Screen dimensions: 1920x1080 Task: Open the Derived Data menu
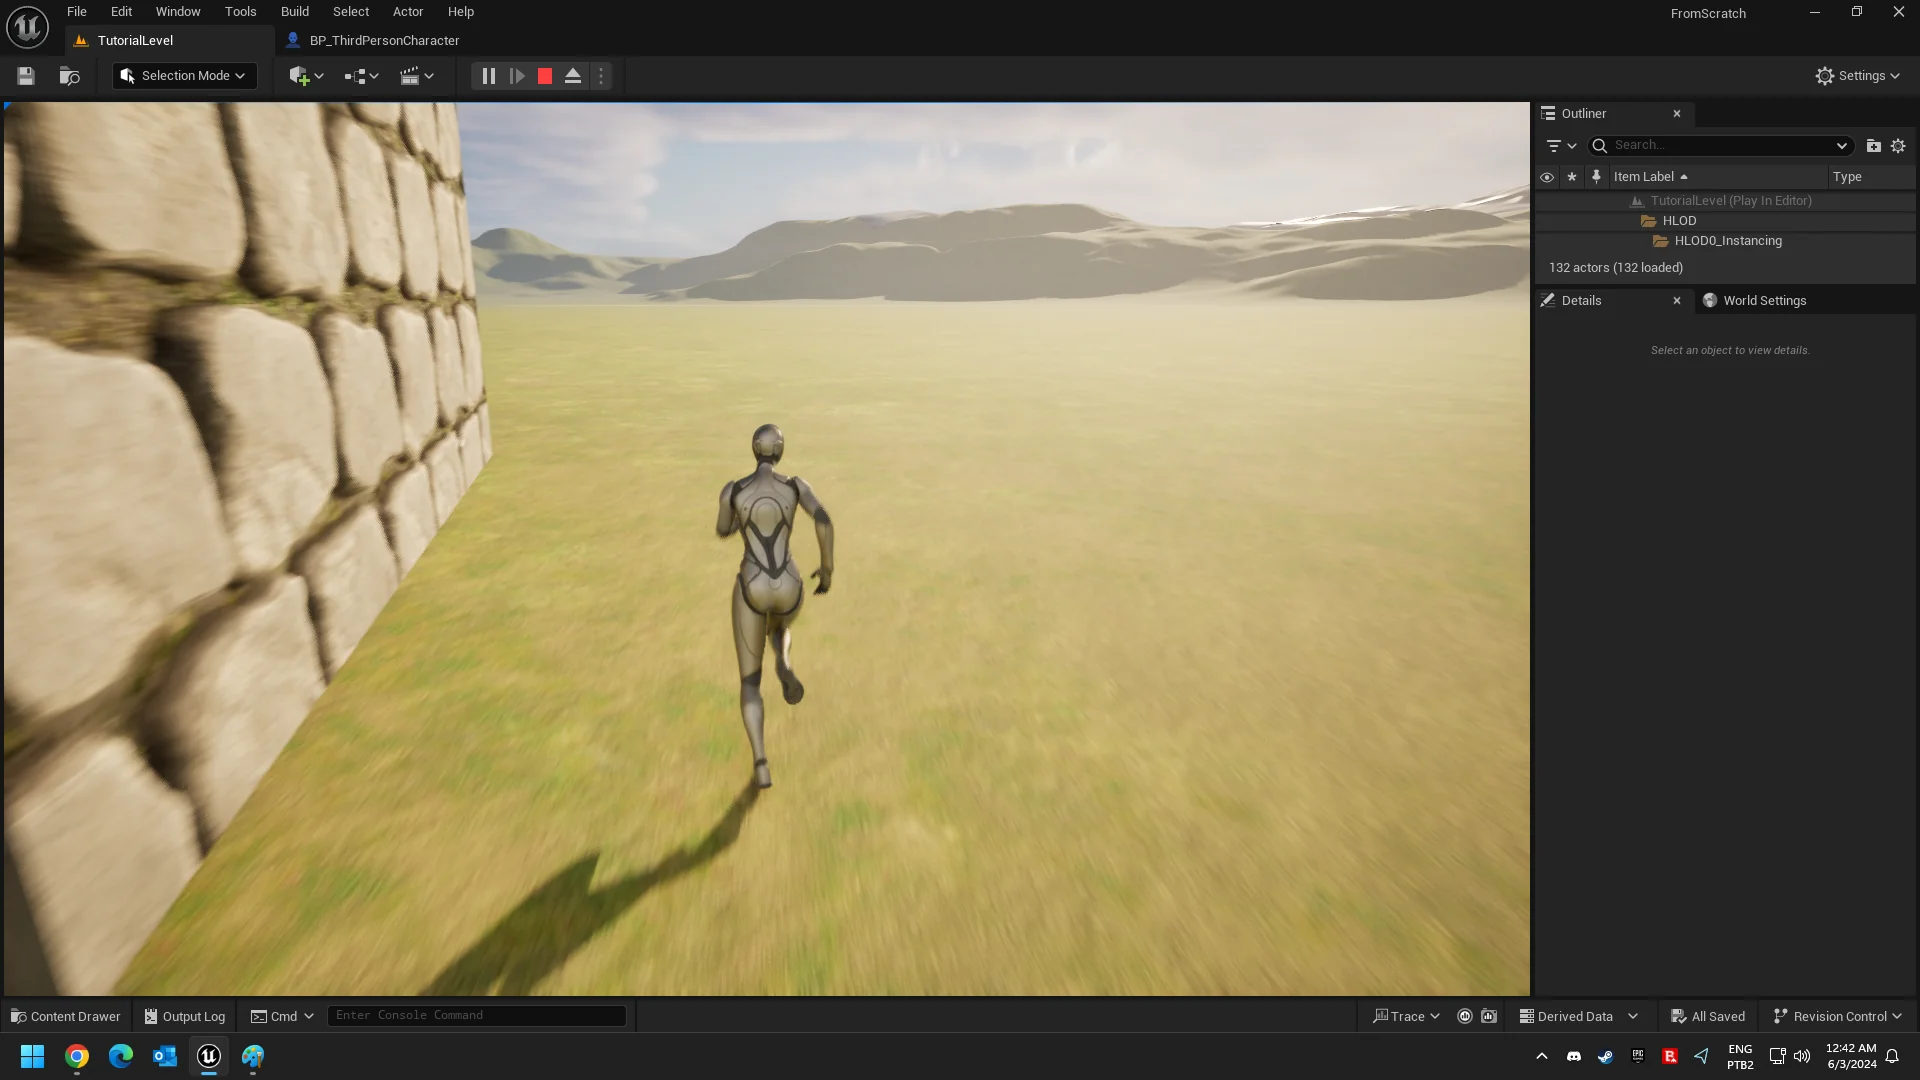pyautogui.click(x=1578, y=1016)
